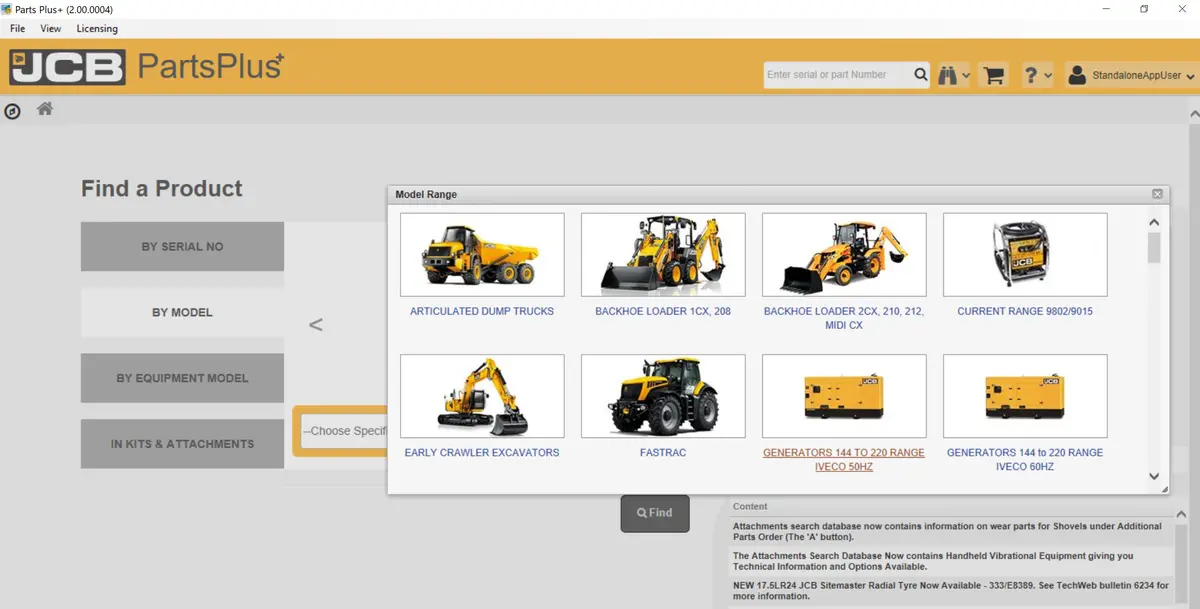Open BACKHOE LOADER 1CX, 208 link

pos(663,311)
